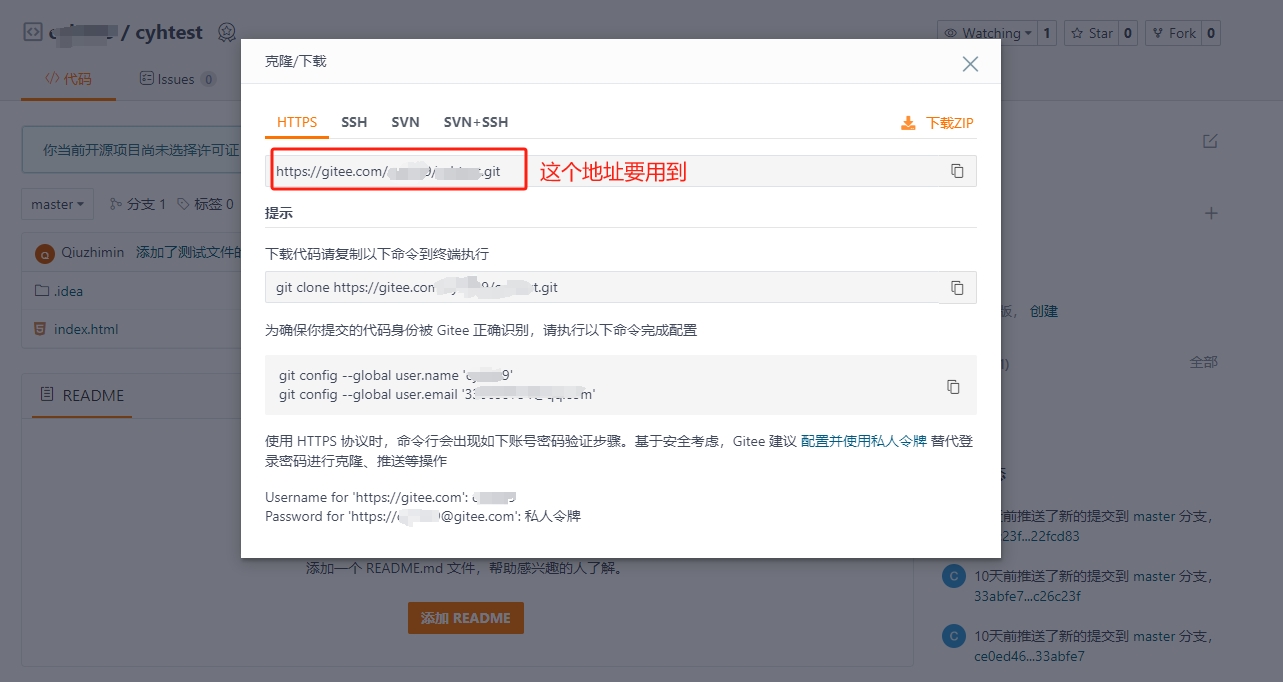Fork the repository
The height and width of the screenshot is (682, 1283).
1173,33
